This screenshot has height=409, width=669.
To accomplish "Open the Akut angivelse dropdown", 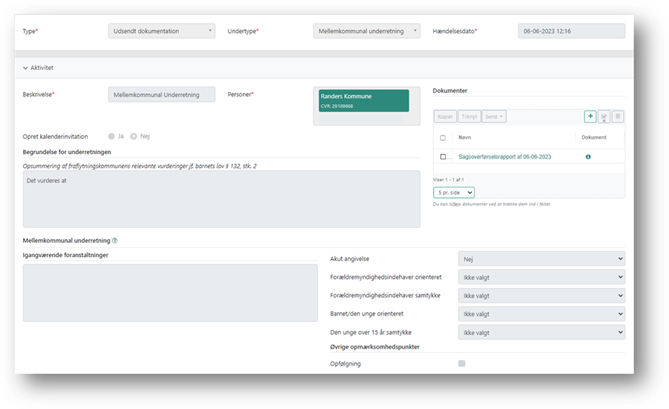I will pos(540,258).
